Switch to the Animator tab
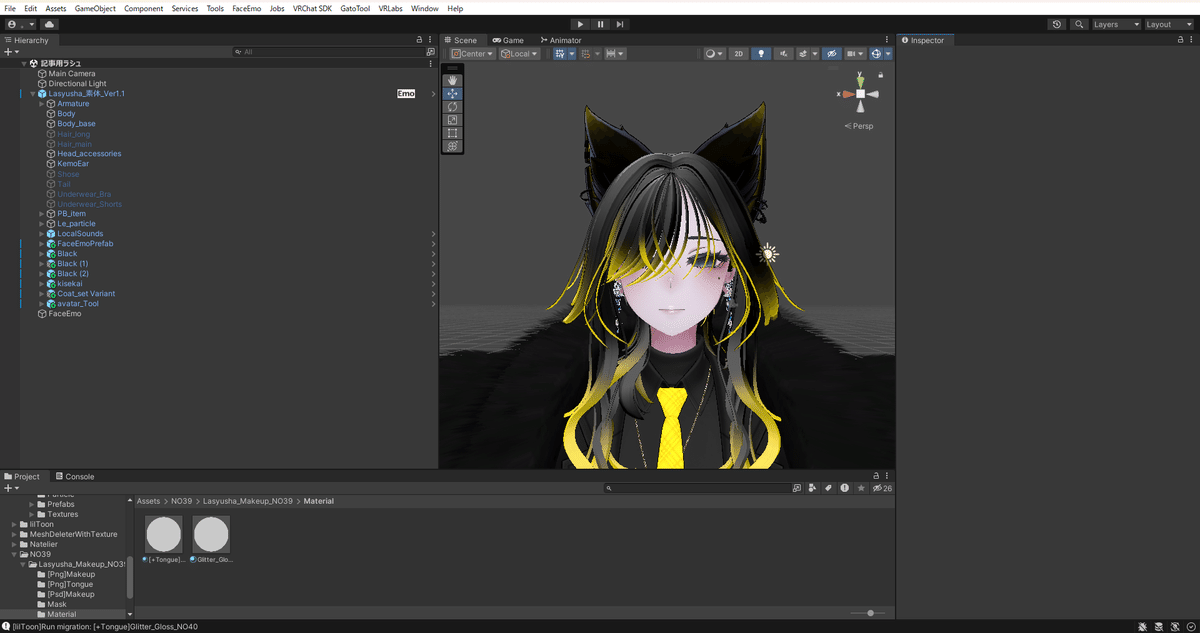1200x633 pixels. point(560,40)
